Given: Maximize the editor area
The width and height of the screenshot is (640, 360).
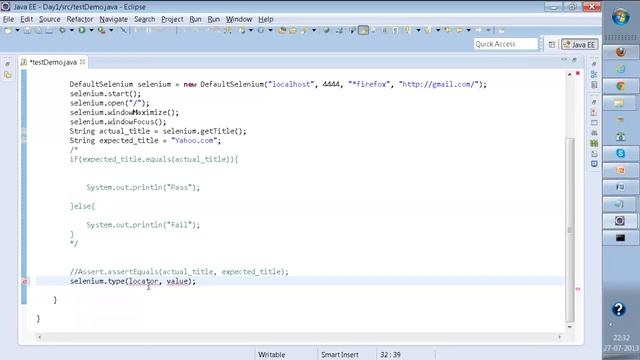Looking at the screenshot, I should tap(574, 60).
